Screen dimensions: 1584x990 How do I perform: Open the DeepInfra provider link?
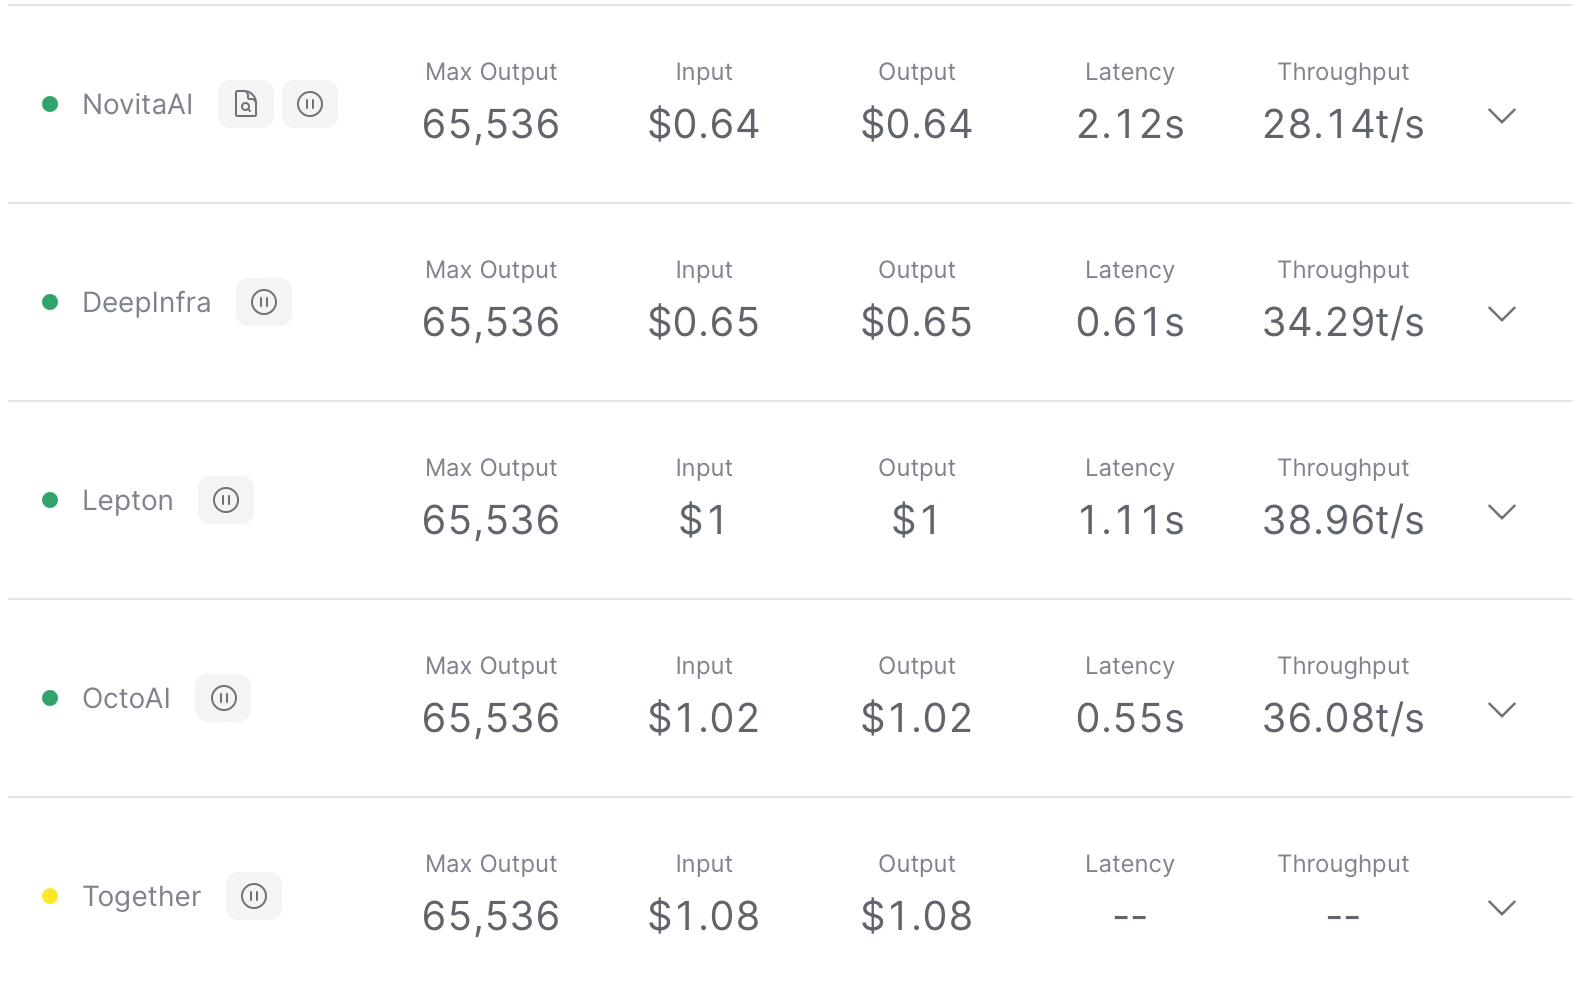(147, 302)
